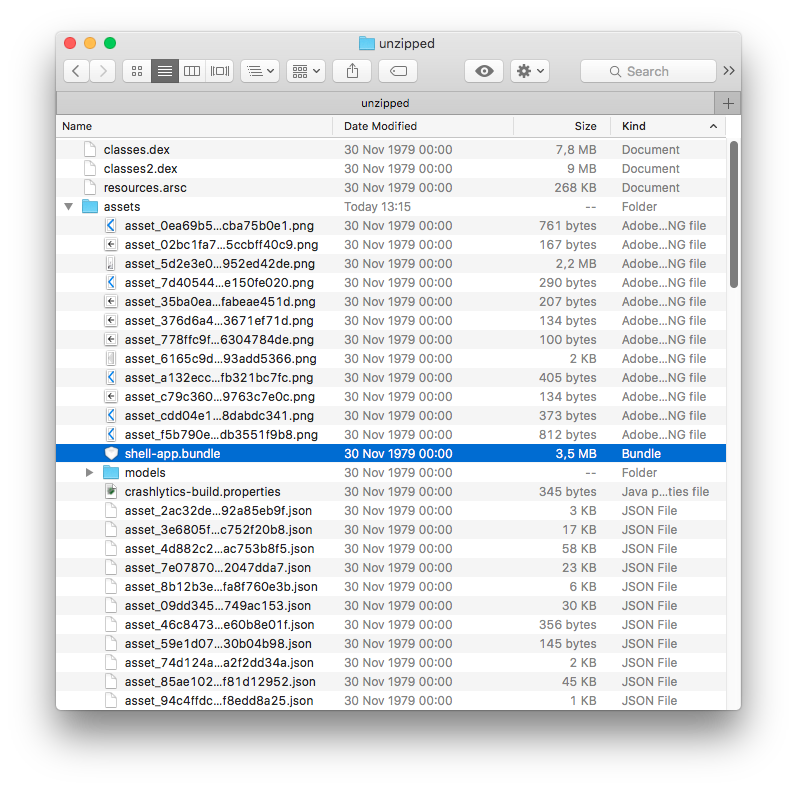Click the Edit Tags button
This screenshot has height=790, width=797.
click(398, 71)
